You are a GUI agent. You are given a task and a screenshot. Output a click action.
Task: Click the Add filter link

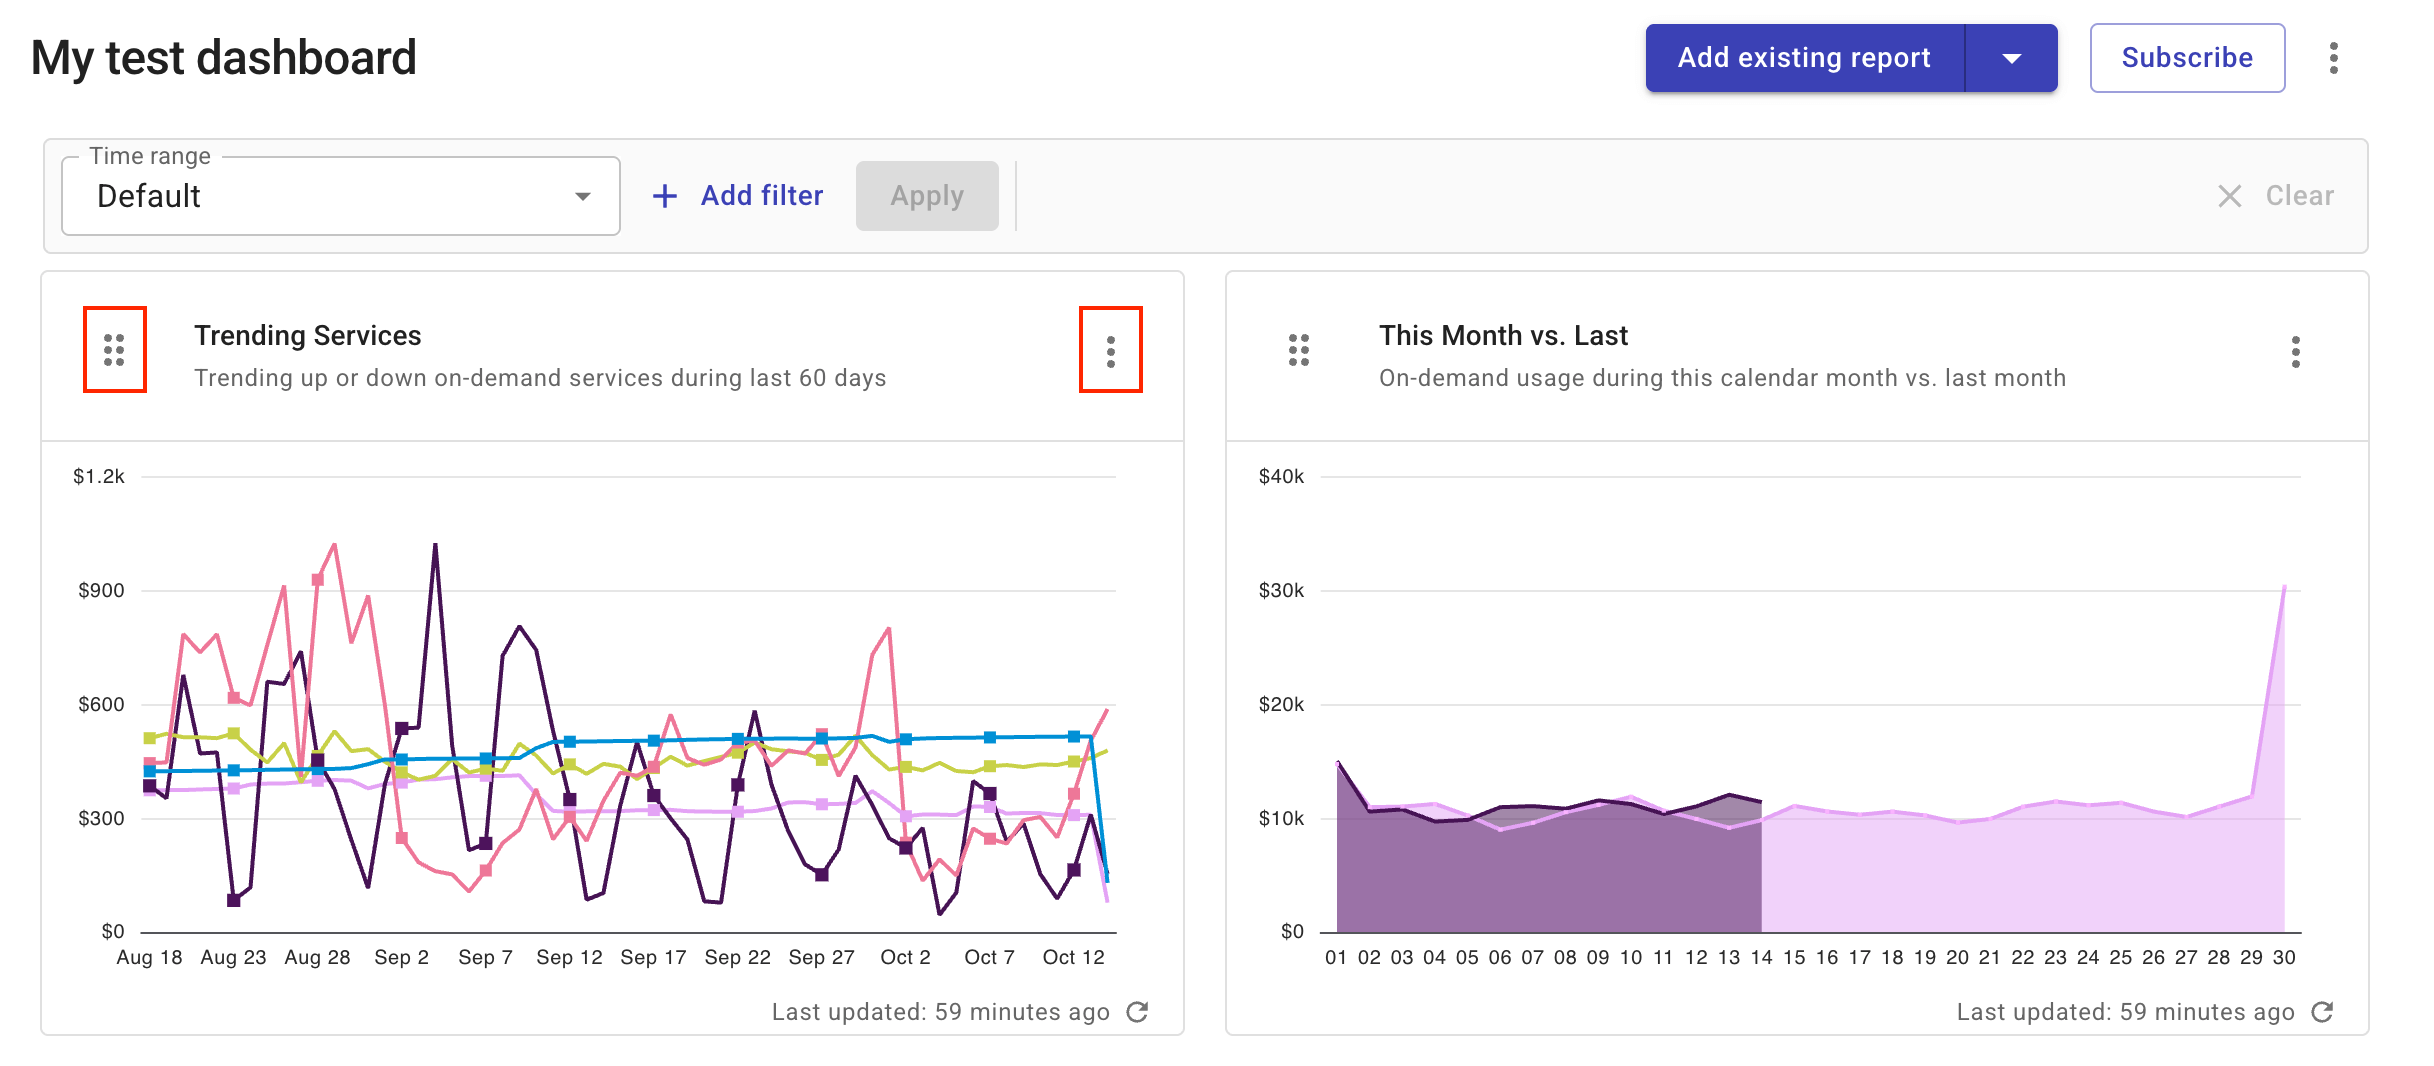(x=761, y=195)
